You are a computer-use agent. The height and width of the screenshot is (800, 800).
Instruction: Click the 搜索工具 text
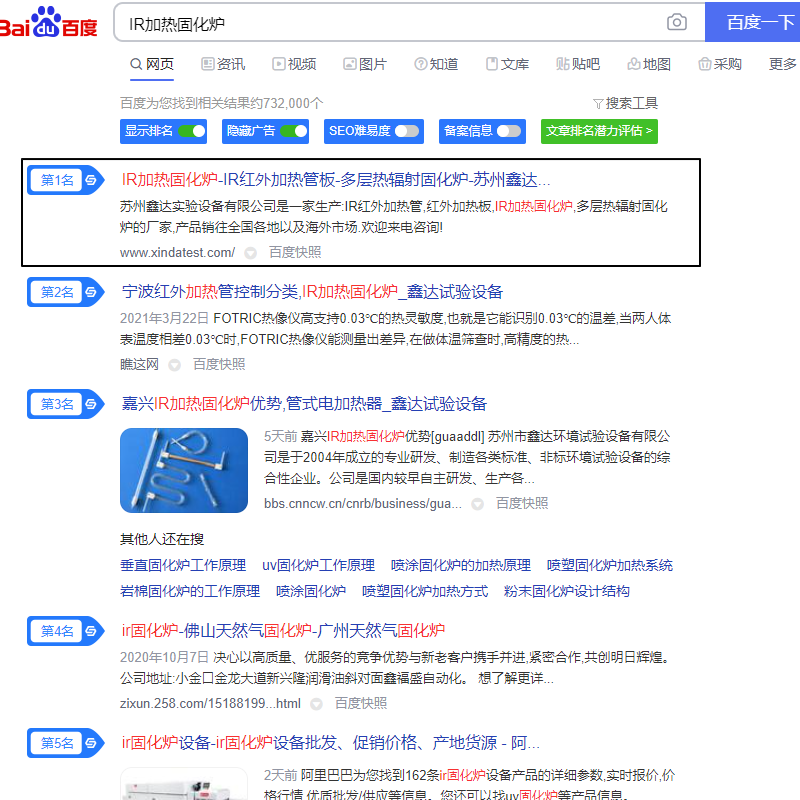tap(632, 104)
